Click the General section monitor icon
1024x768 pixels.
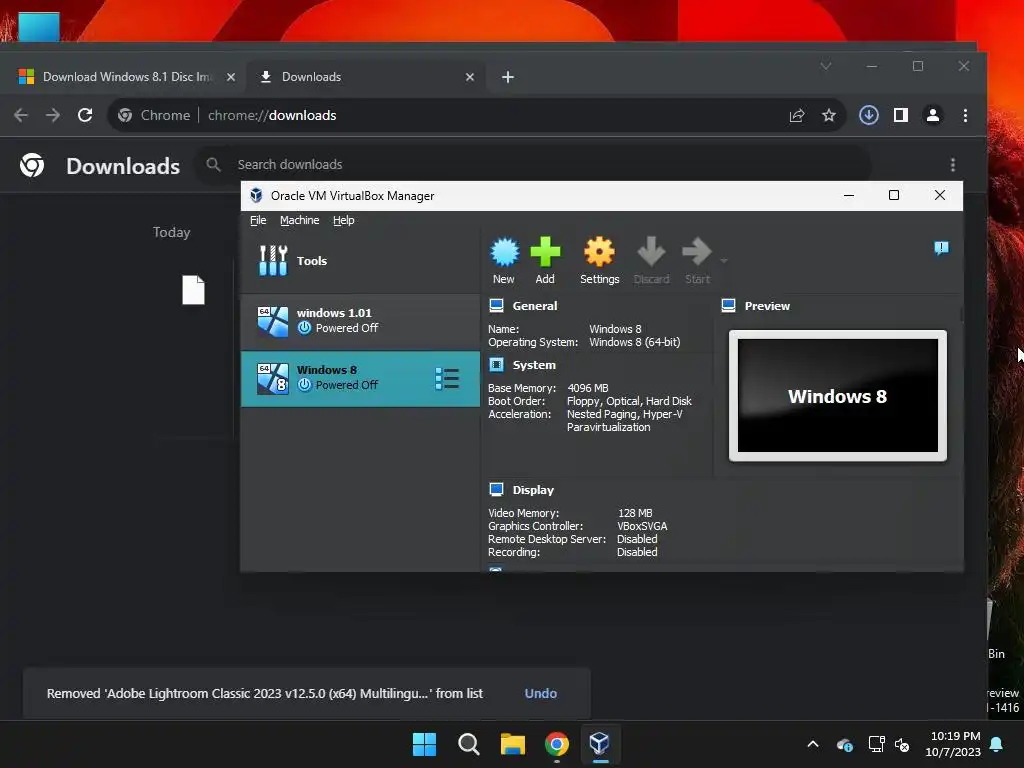496,305
